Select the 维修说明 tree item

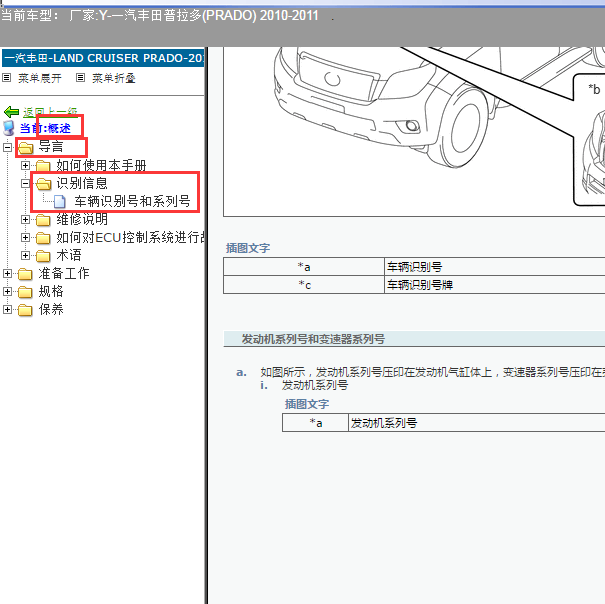coord(82,219)
